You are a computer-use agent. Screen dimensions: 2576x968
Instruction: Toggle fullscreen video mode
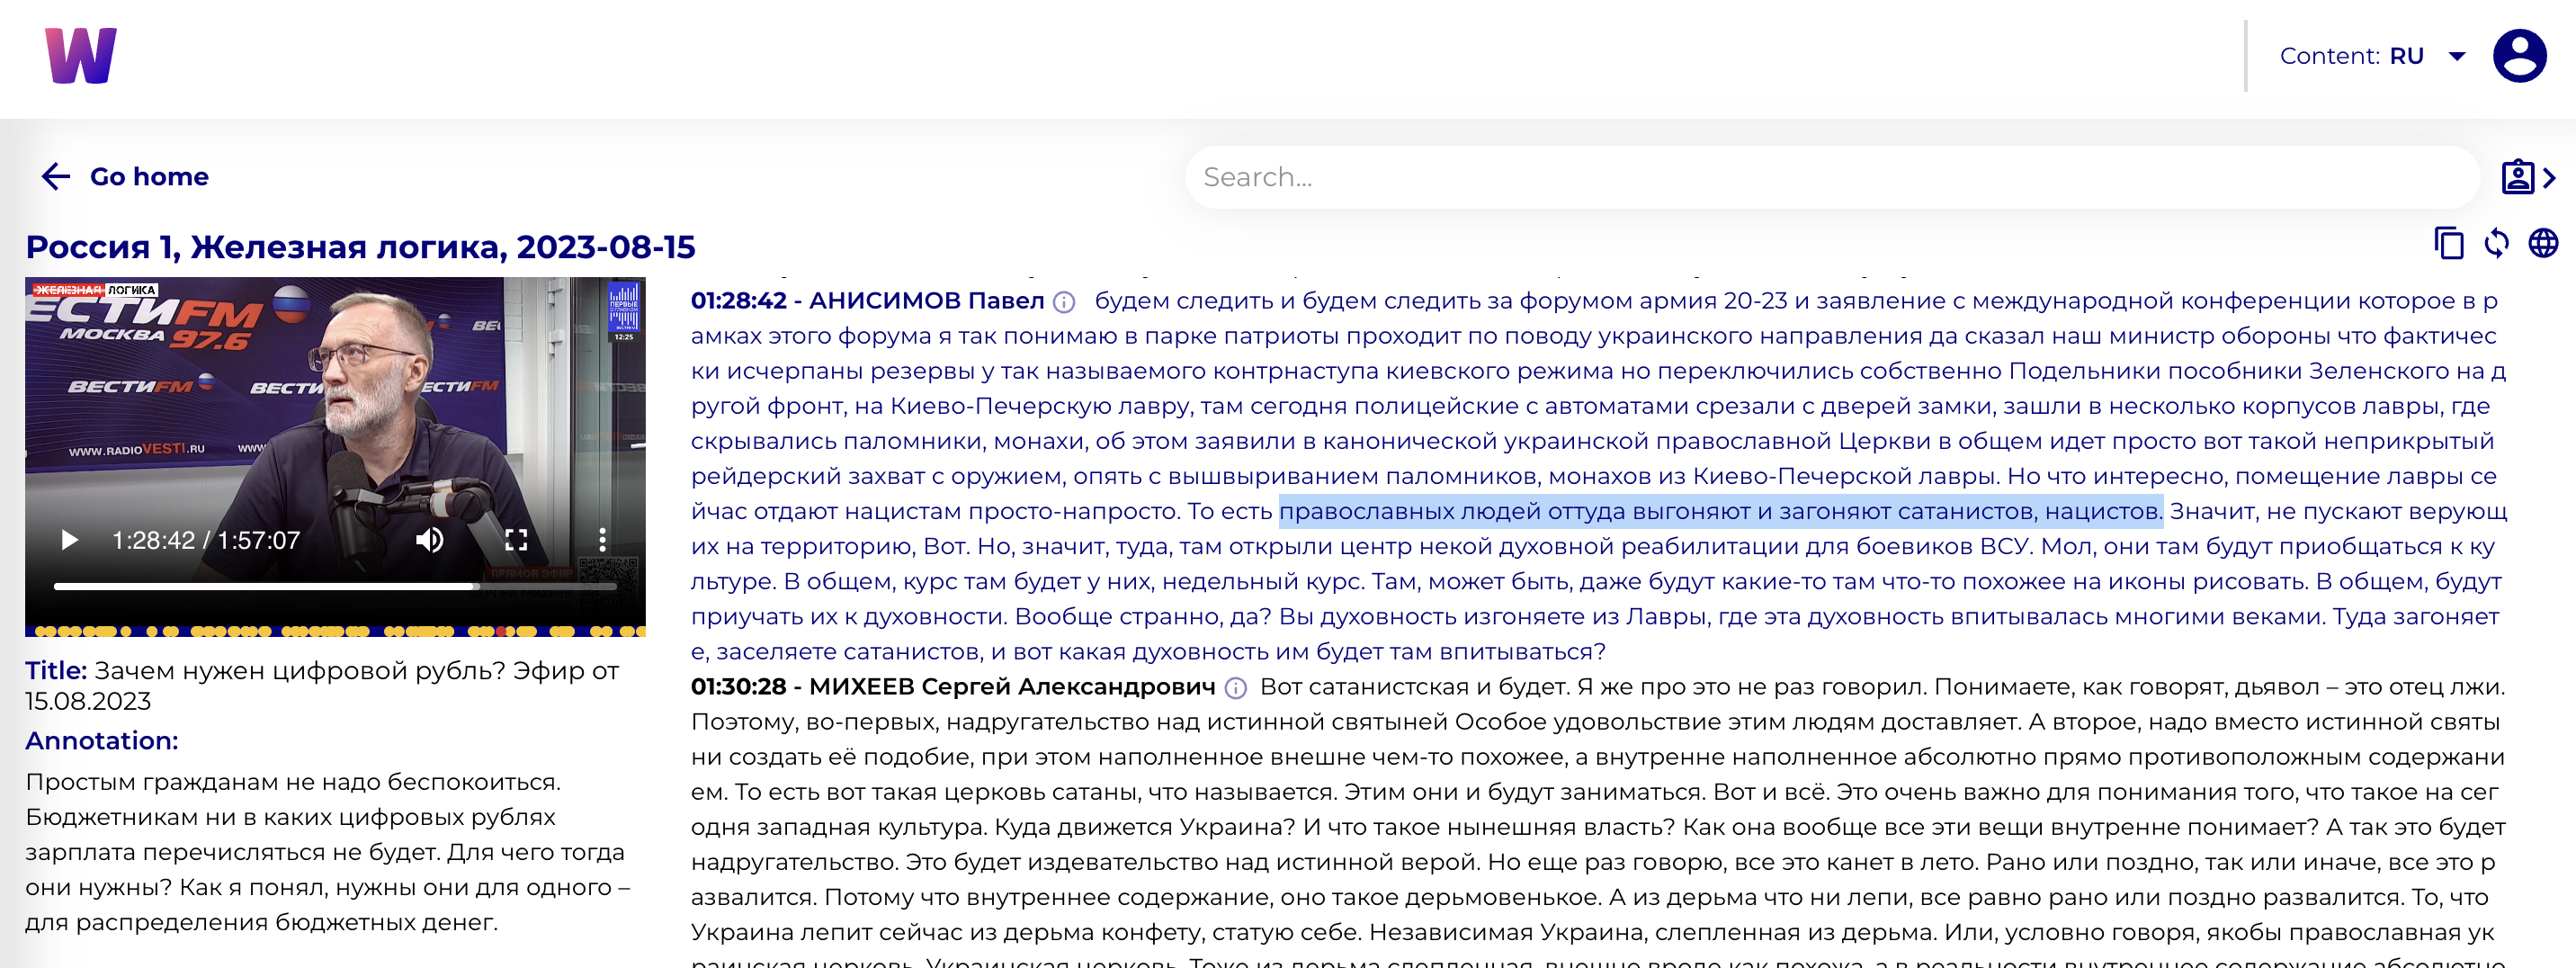click(x=516, y=540)
